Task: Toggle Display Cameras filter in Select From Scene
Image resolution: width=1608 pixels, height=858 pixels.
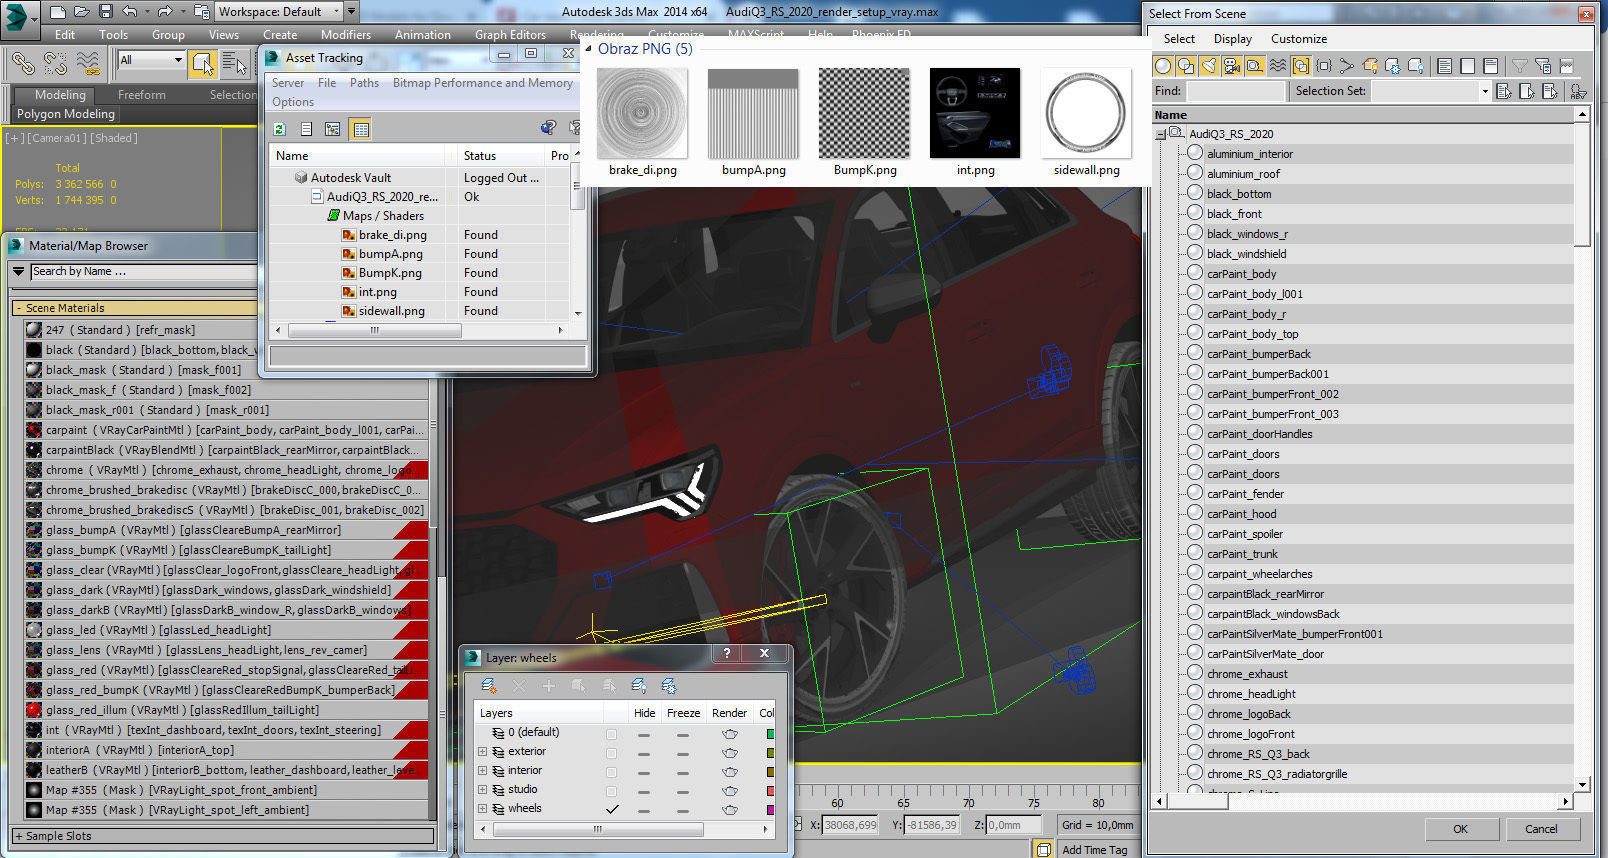Action: 1232,66
